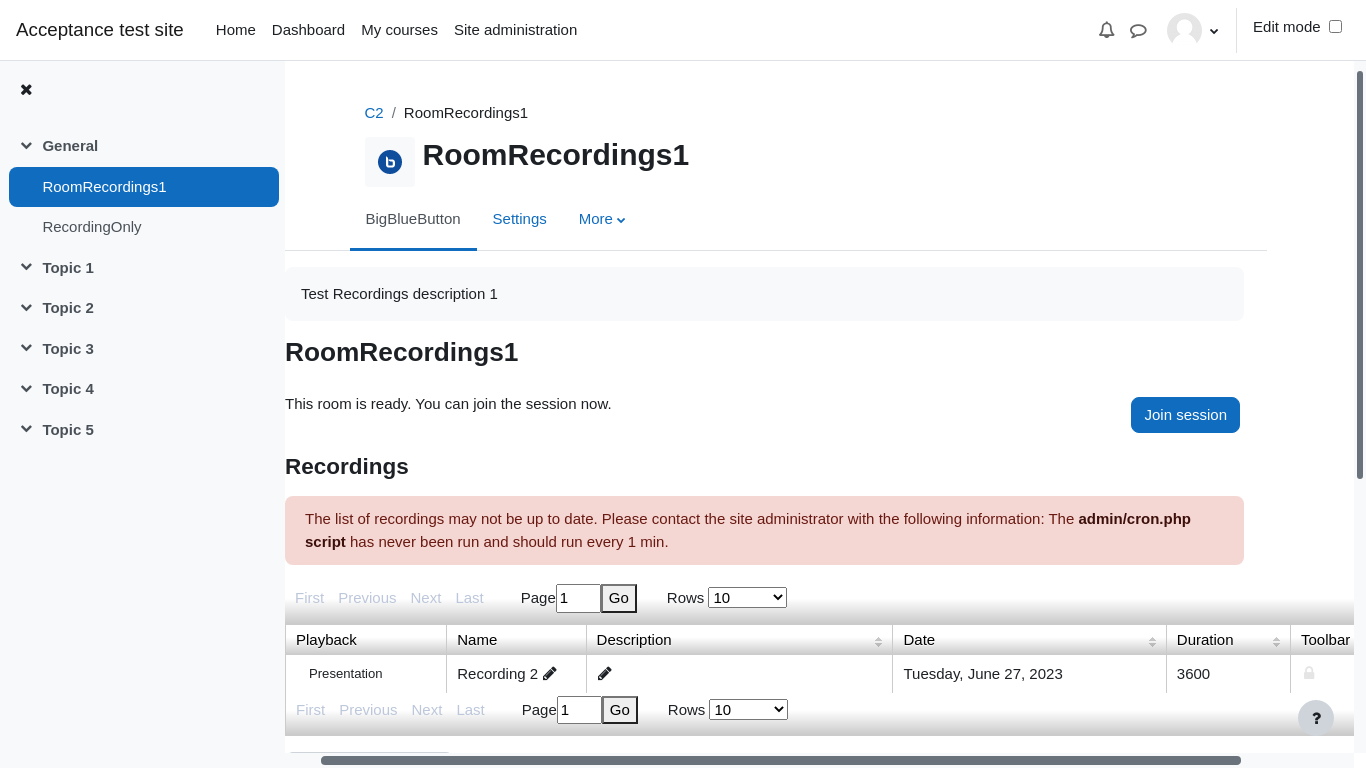
Task: Click the horizontal scrollbar thumb
Action: [x=781, y=760]
